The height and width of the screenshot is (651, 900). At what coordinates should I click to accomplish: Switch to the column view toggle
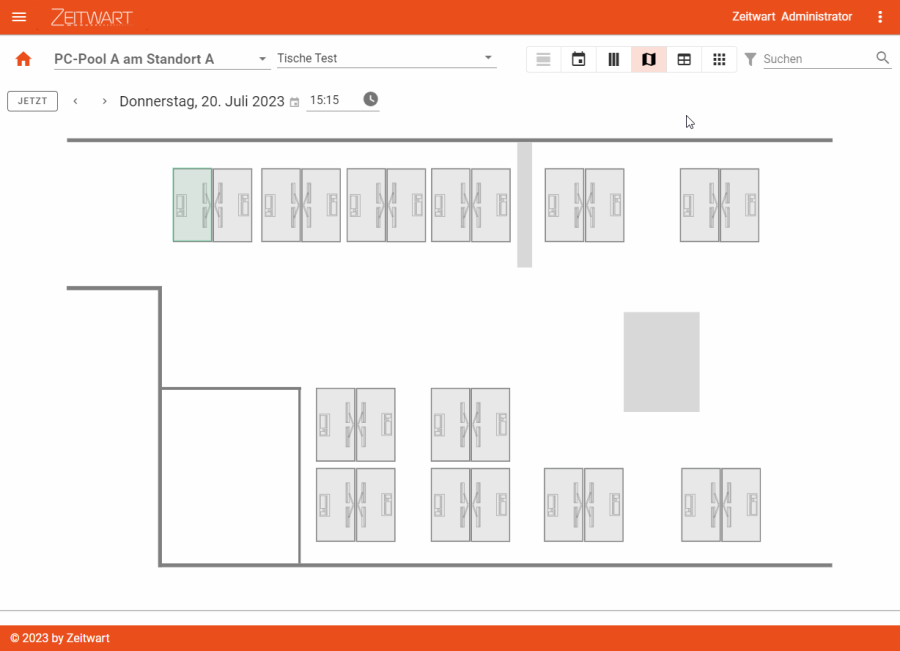click(x=614, y=60)
